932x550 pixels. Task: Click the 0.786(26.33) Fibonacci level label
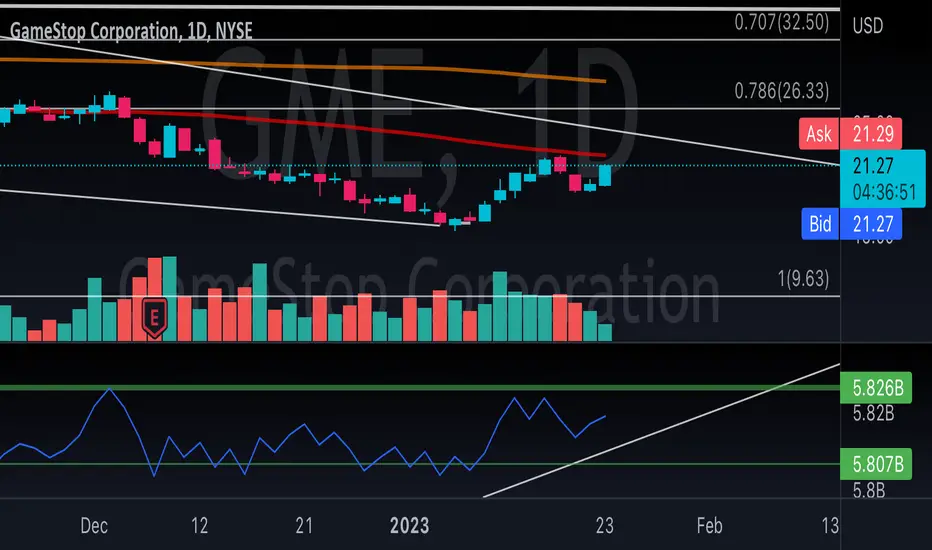[x=782, y=91]
